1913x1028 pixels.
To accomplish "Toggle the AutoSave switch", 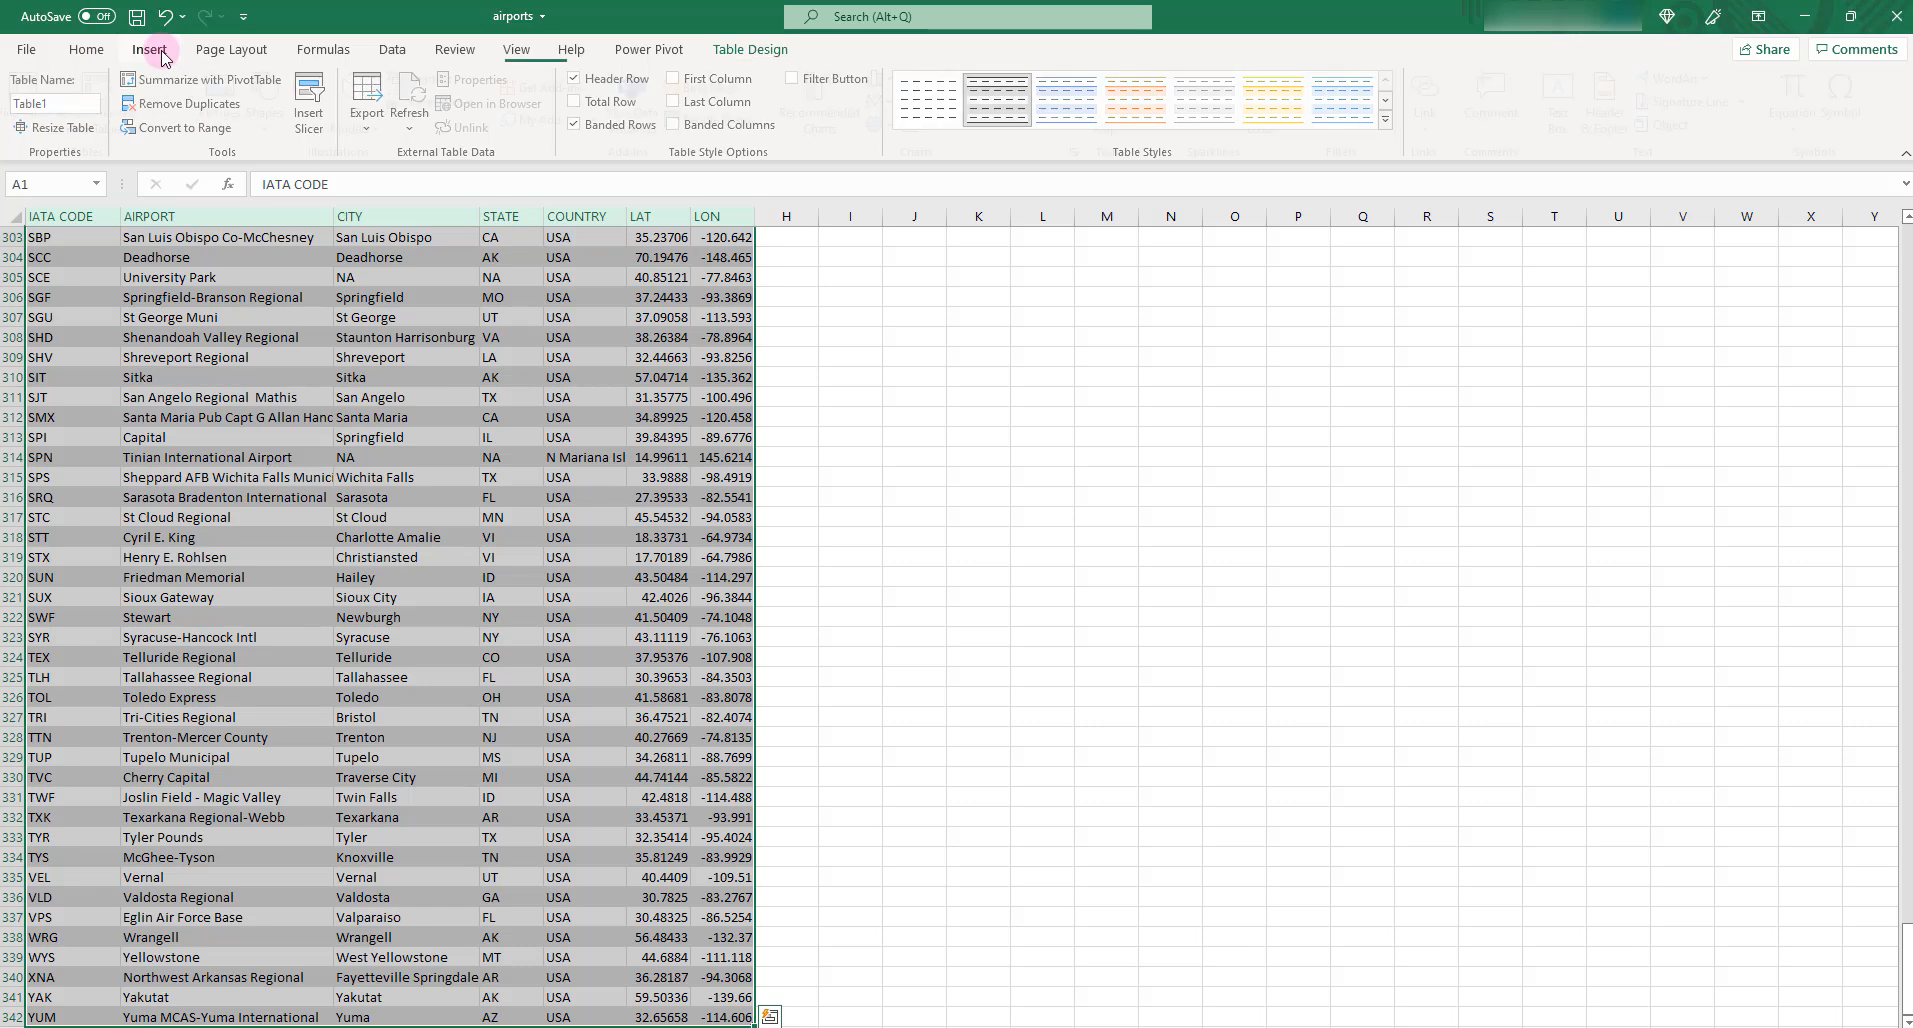I will coord(97,16).
